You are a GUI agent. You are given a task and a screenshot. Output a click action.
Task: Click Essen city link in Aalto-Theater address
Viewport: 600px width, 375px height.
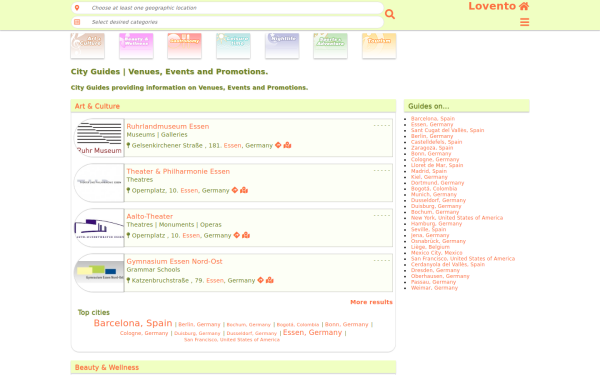pyautogui.click(x=191, y=235)
